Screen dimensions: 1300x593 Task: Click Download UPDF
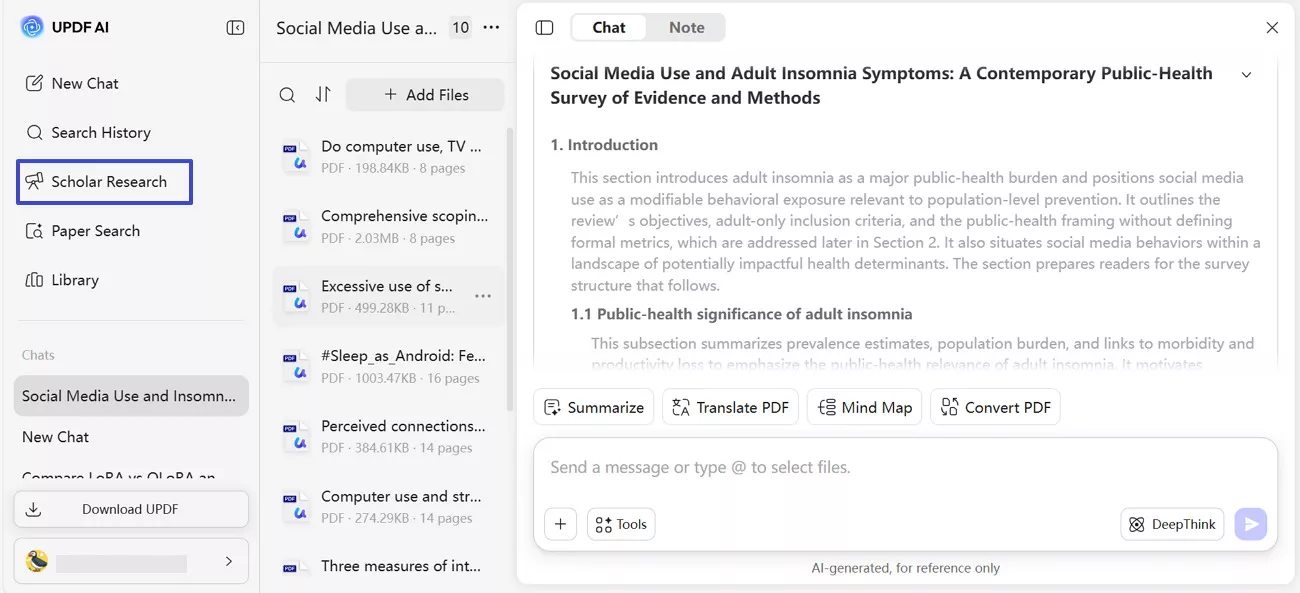(x=130, y=509)
